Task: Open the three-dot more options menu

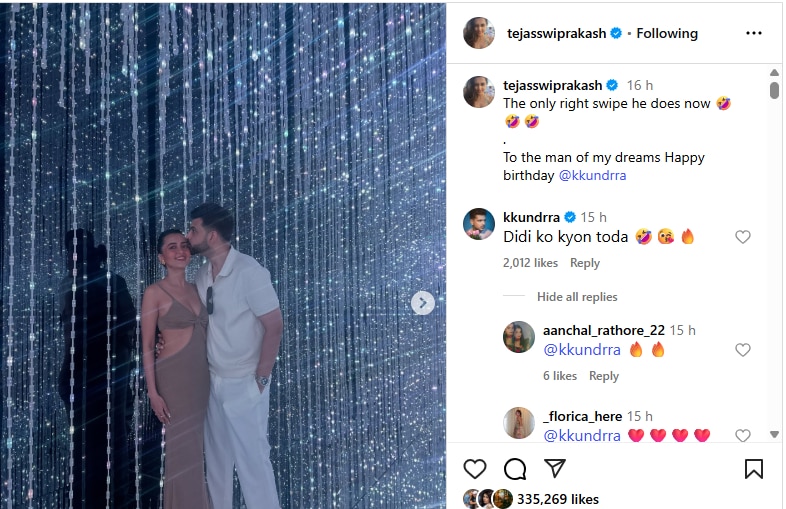Action: (x=754, y=33)
